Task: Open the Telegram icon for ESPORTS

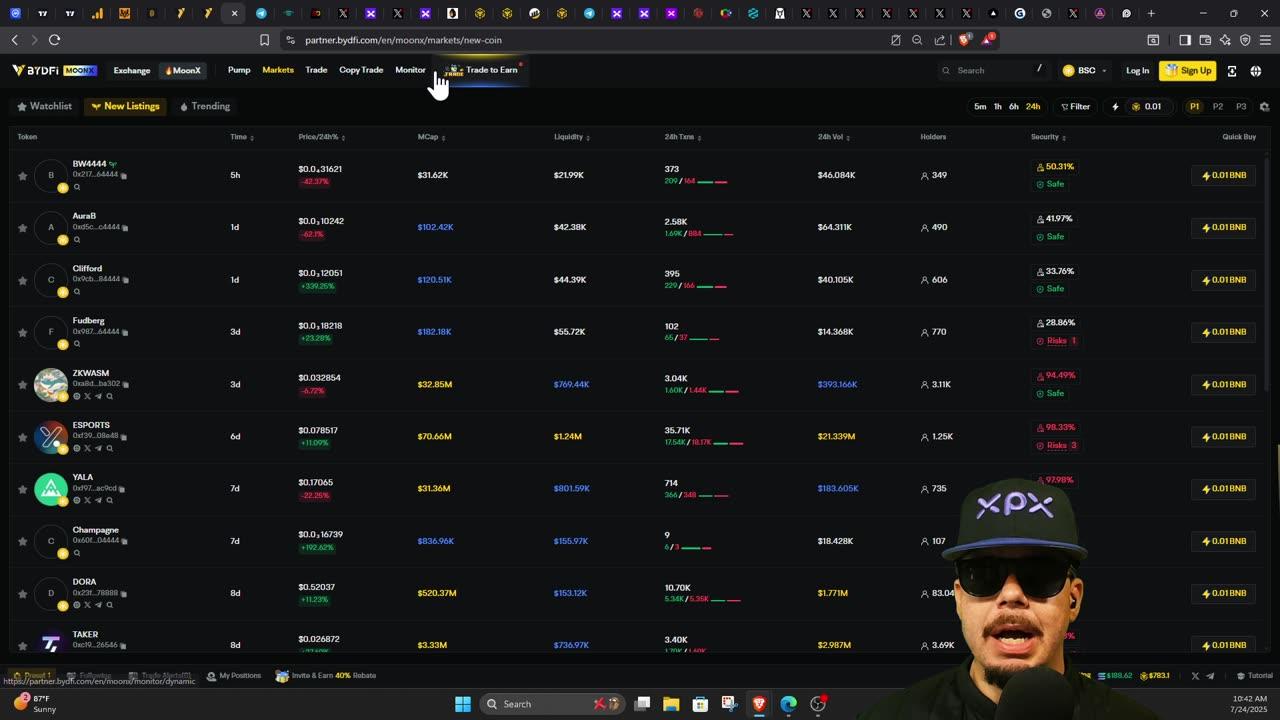Action: click(x=98, y=448)
